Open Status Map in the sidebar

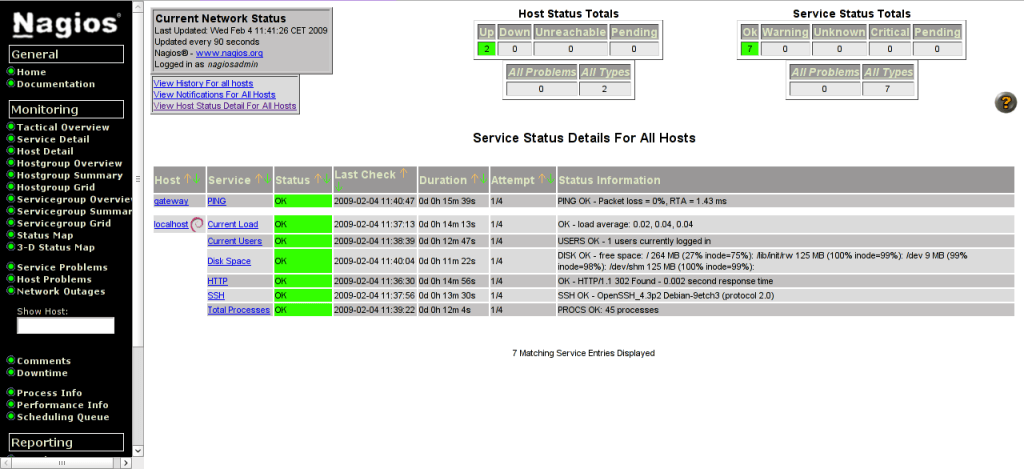pyautogui.click(x=45, y=235)
